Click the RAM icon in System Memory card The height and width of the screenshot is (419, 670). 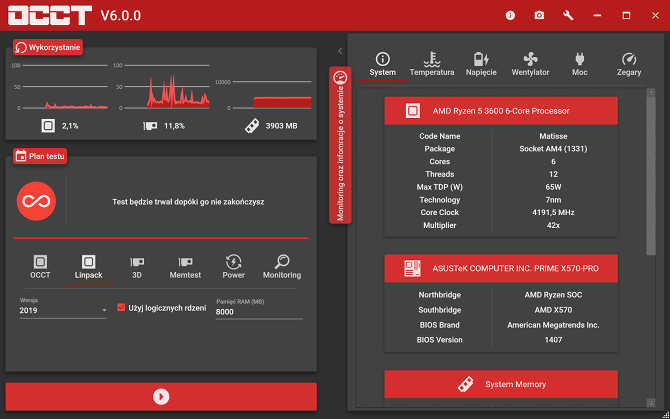pyautogui.click(x=465, y=384)
